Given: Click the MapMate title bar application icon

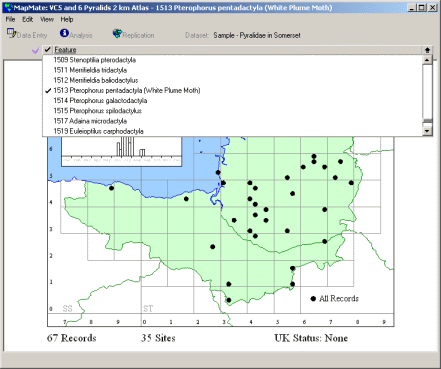Looking at the screenshot, I should (x=8, y=7).
